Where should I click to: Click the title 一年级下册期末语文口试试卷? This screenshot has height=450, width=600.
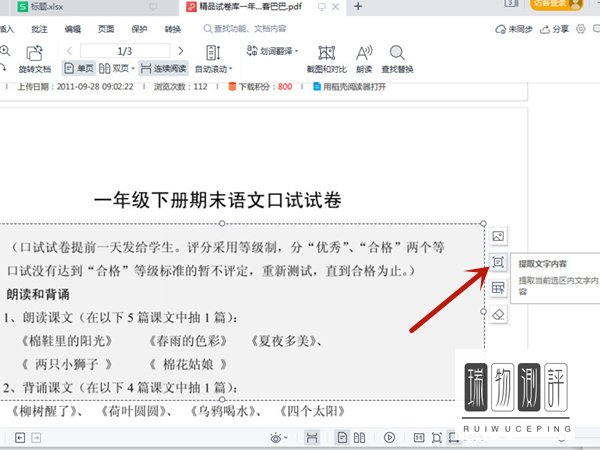[x=217, y=200]
